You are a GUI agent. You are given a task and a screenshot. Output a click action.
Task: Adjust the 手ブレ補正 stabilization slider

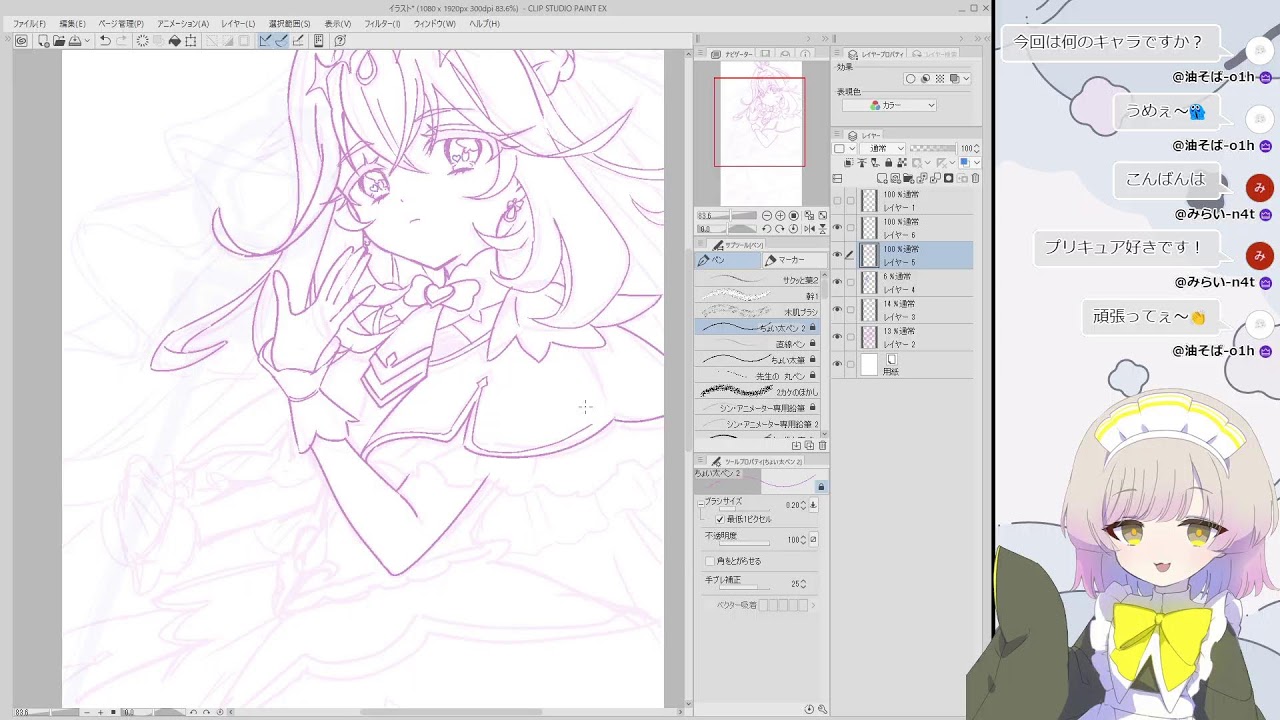coord(745,586)
